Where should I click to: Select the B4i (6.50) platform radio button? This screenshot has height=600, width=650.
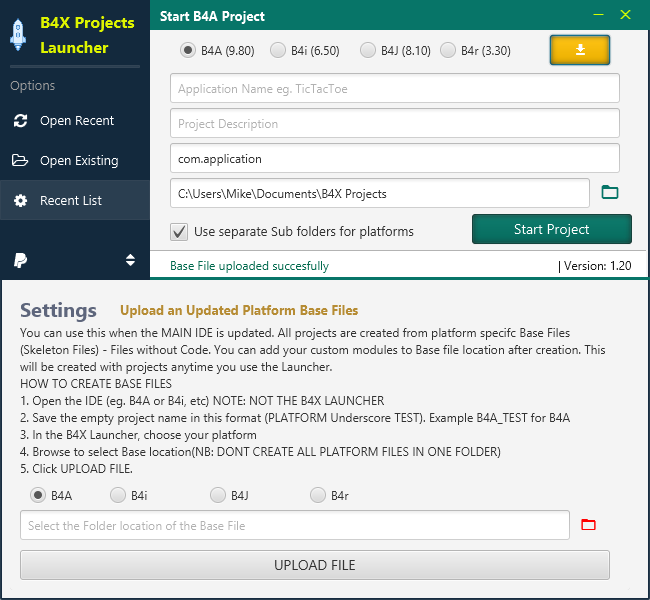[x=278, y=50]
